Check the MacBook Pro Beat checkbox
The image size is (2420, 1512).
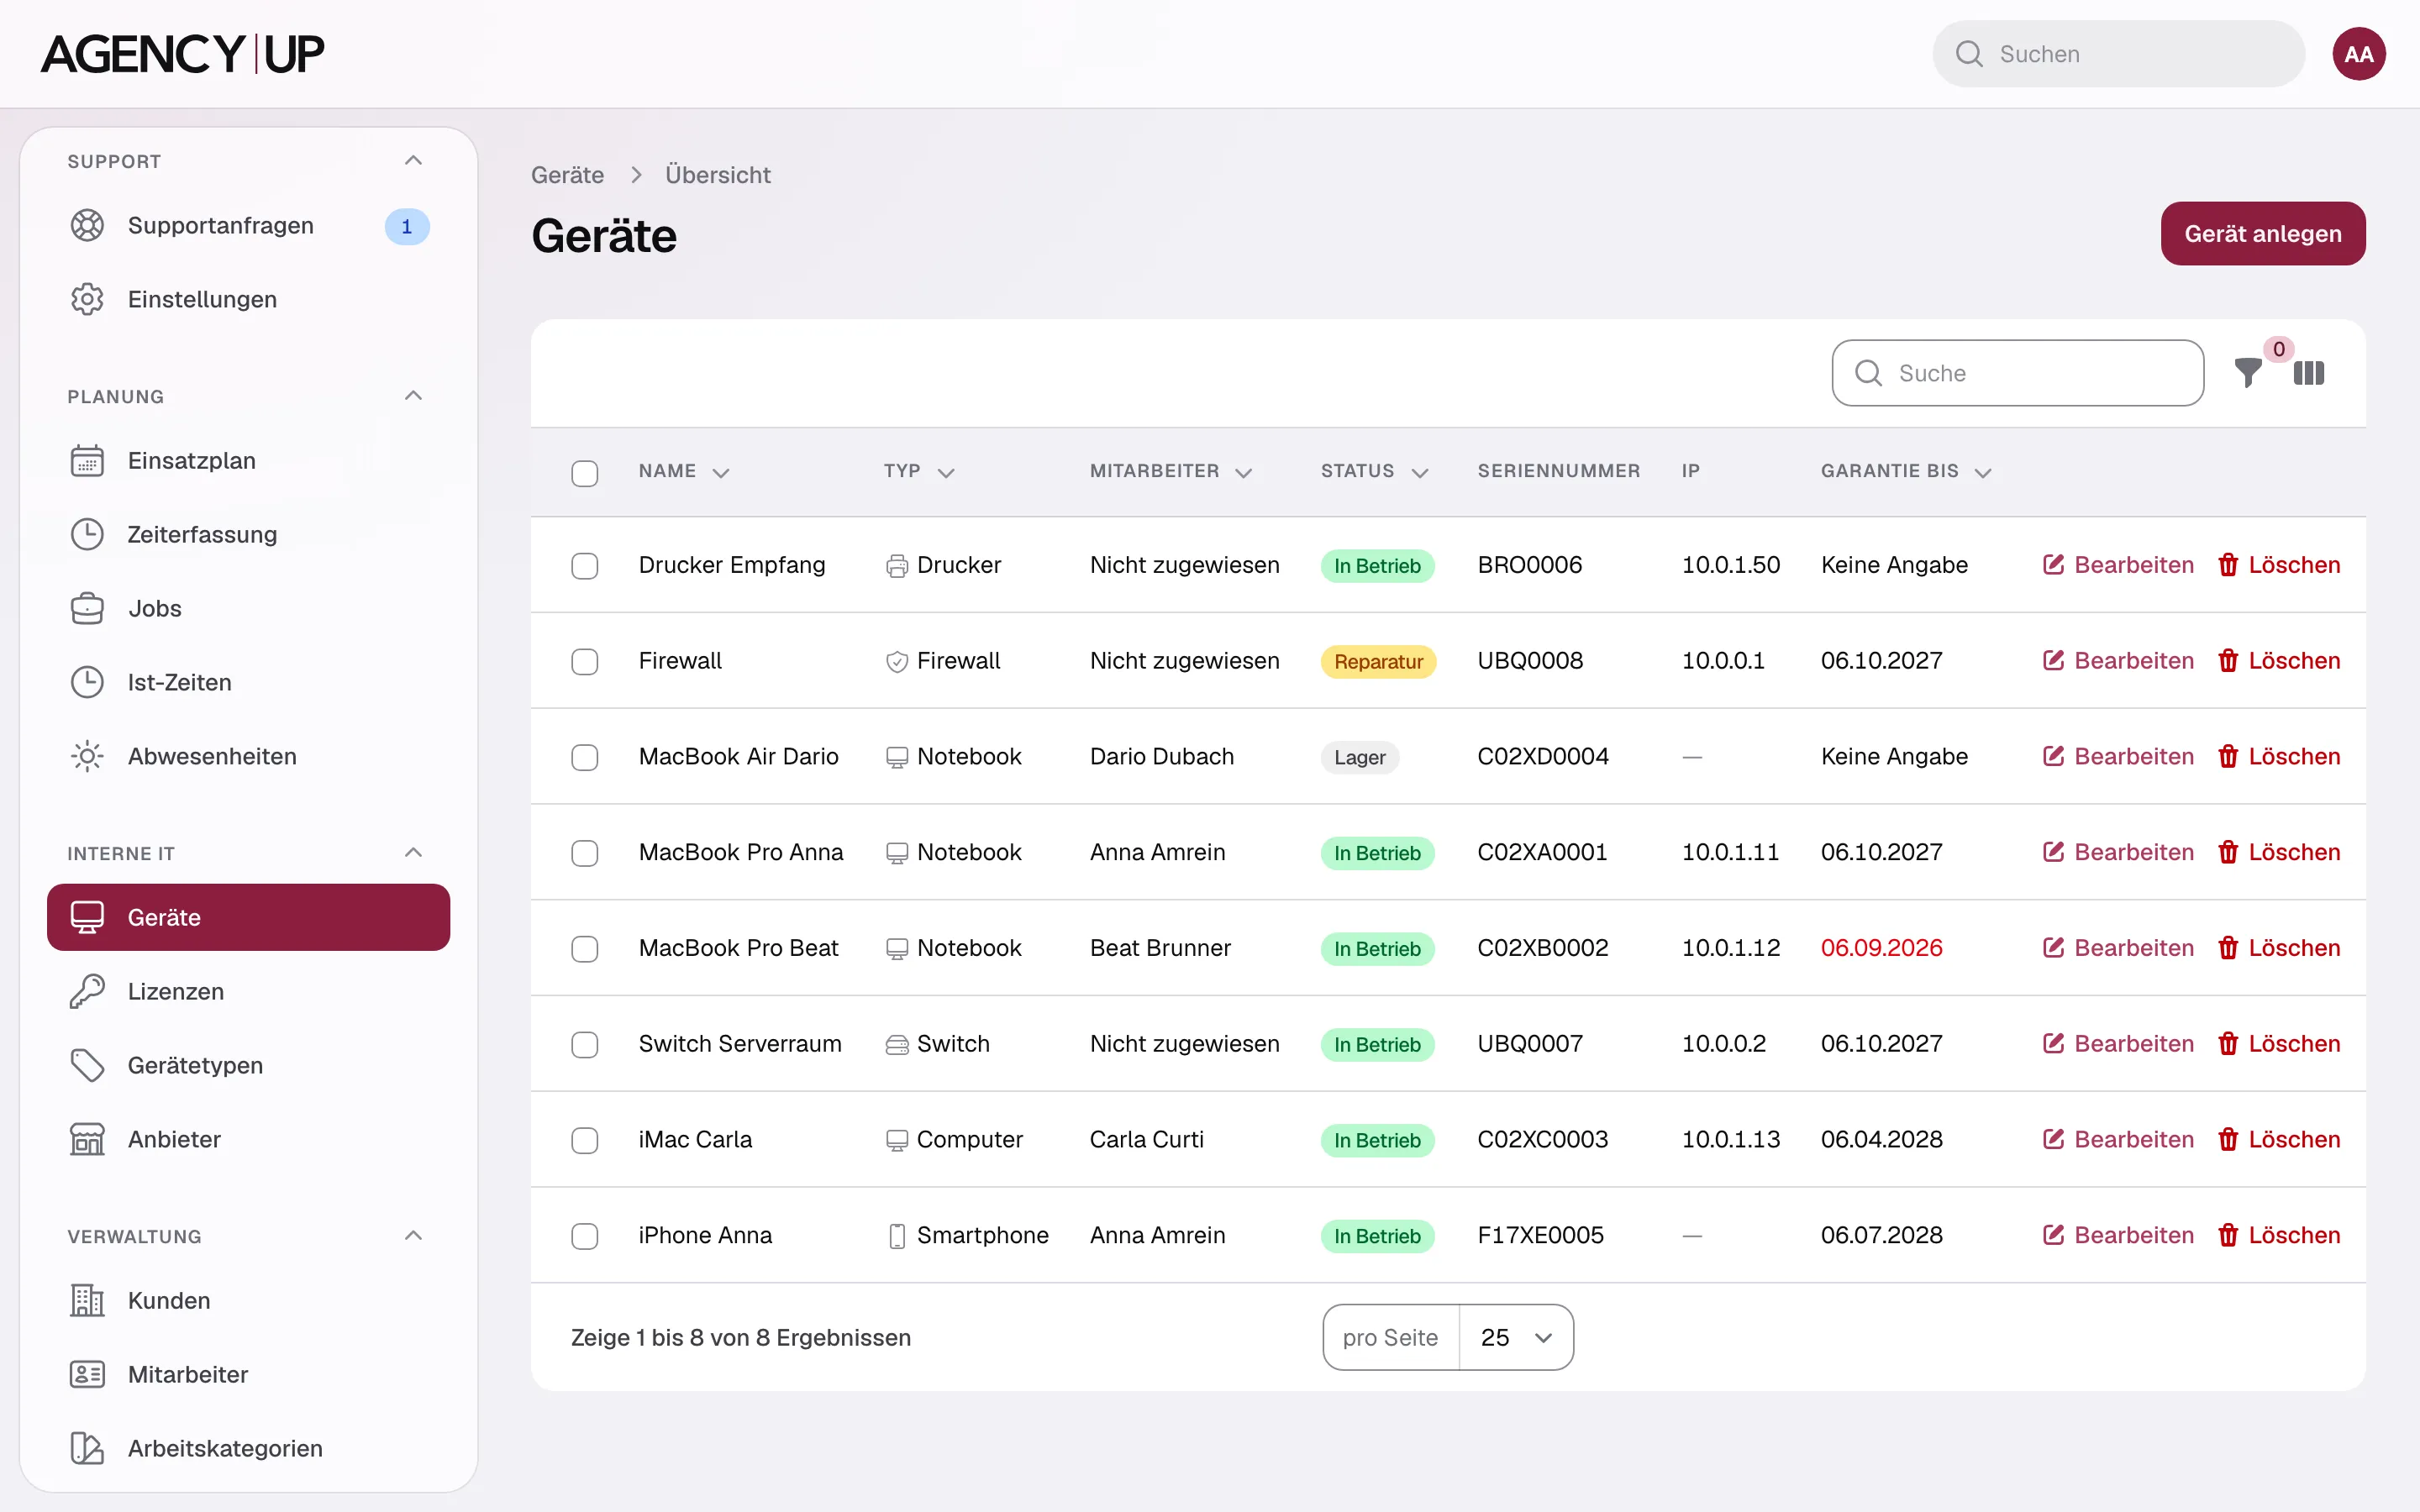[x=585, y=949]
